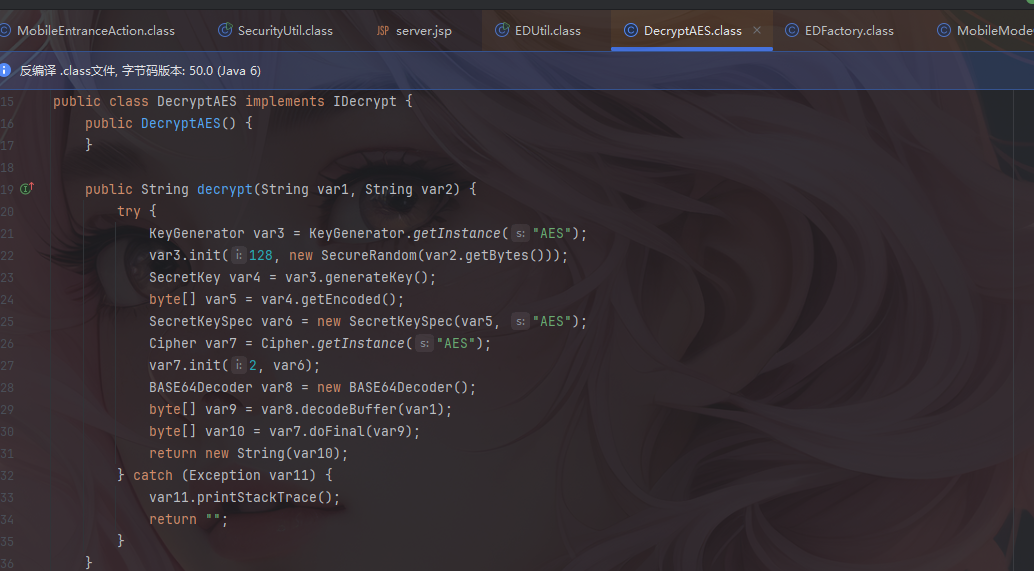This screenshot has height=571, width=1034.
Task: Click the EDFactory.class class icon
Action: click(x=791, y=30)
